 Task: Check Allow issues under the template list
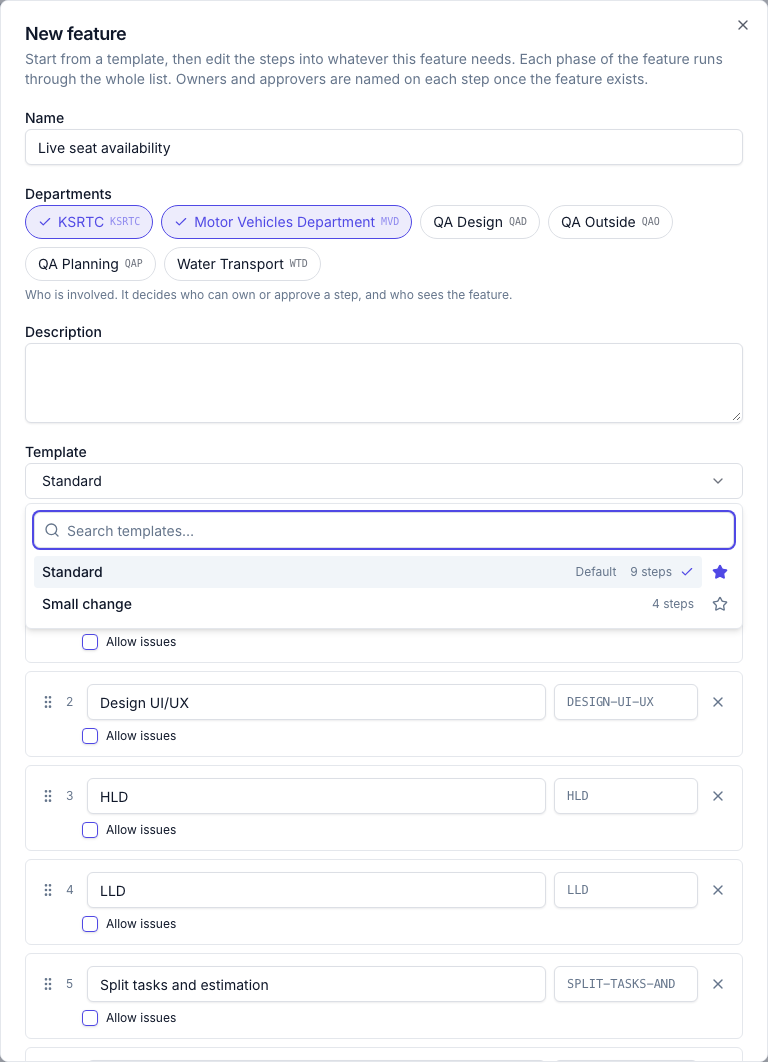pos(90,642)
